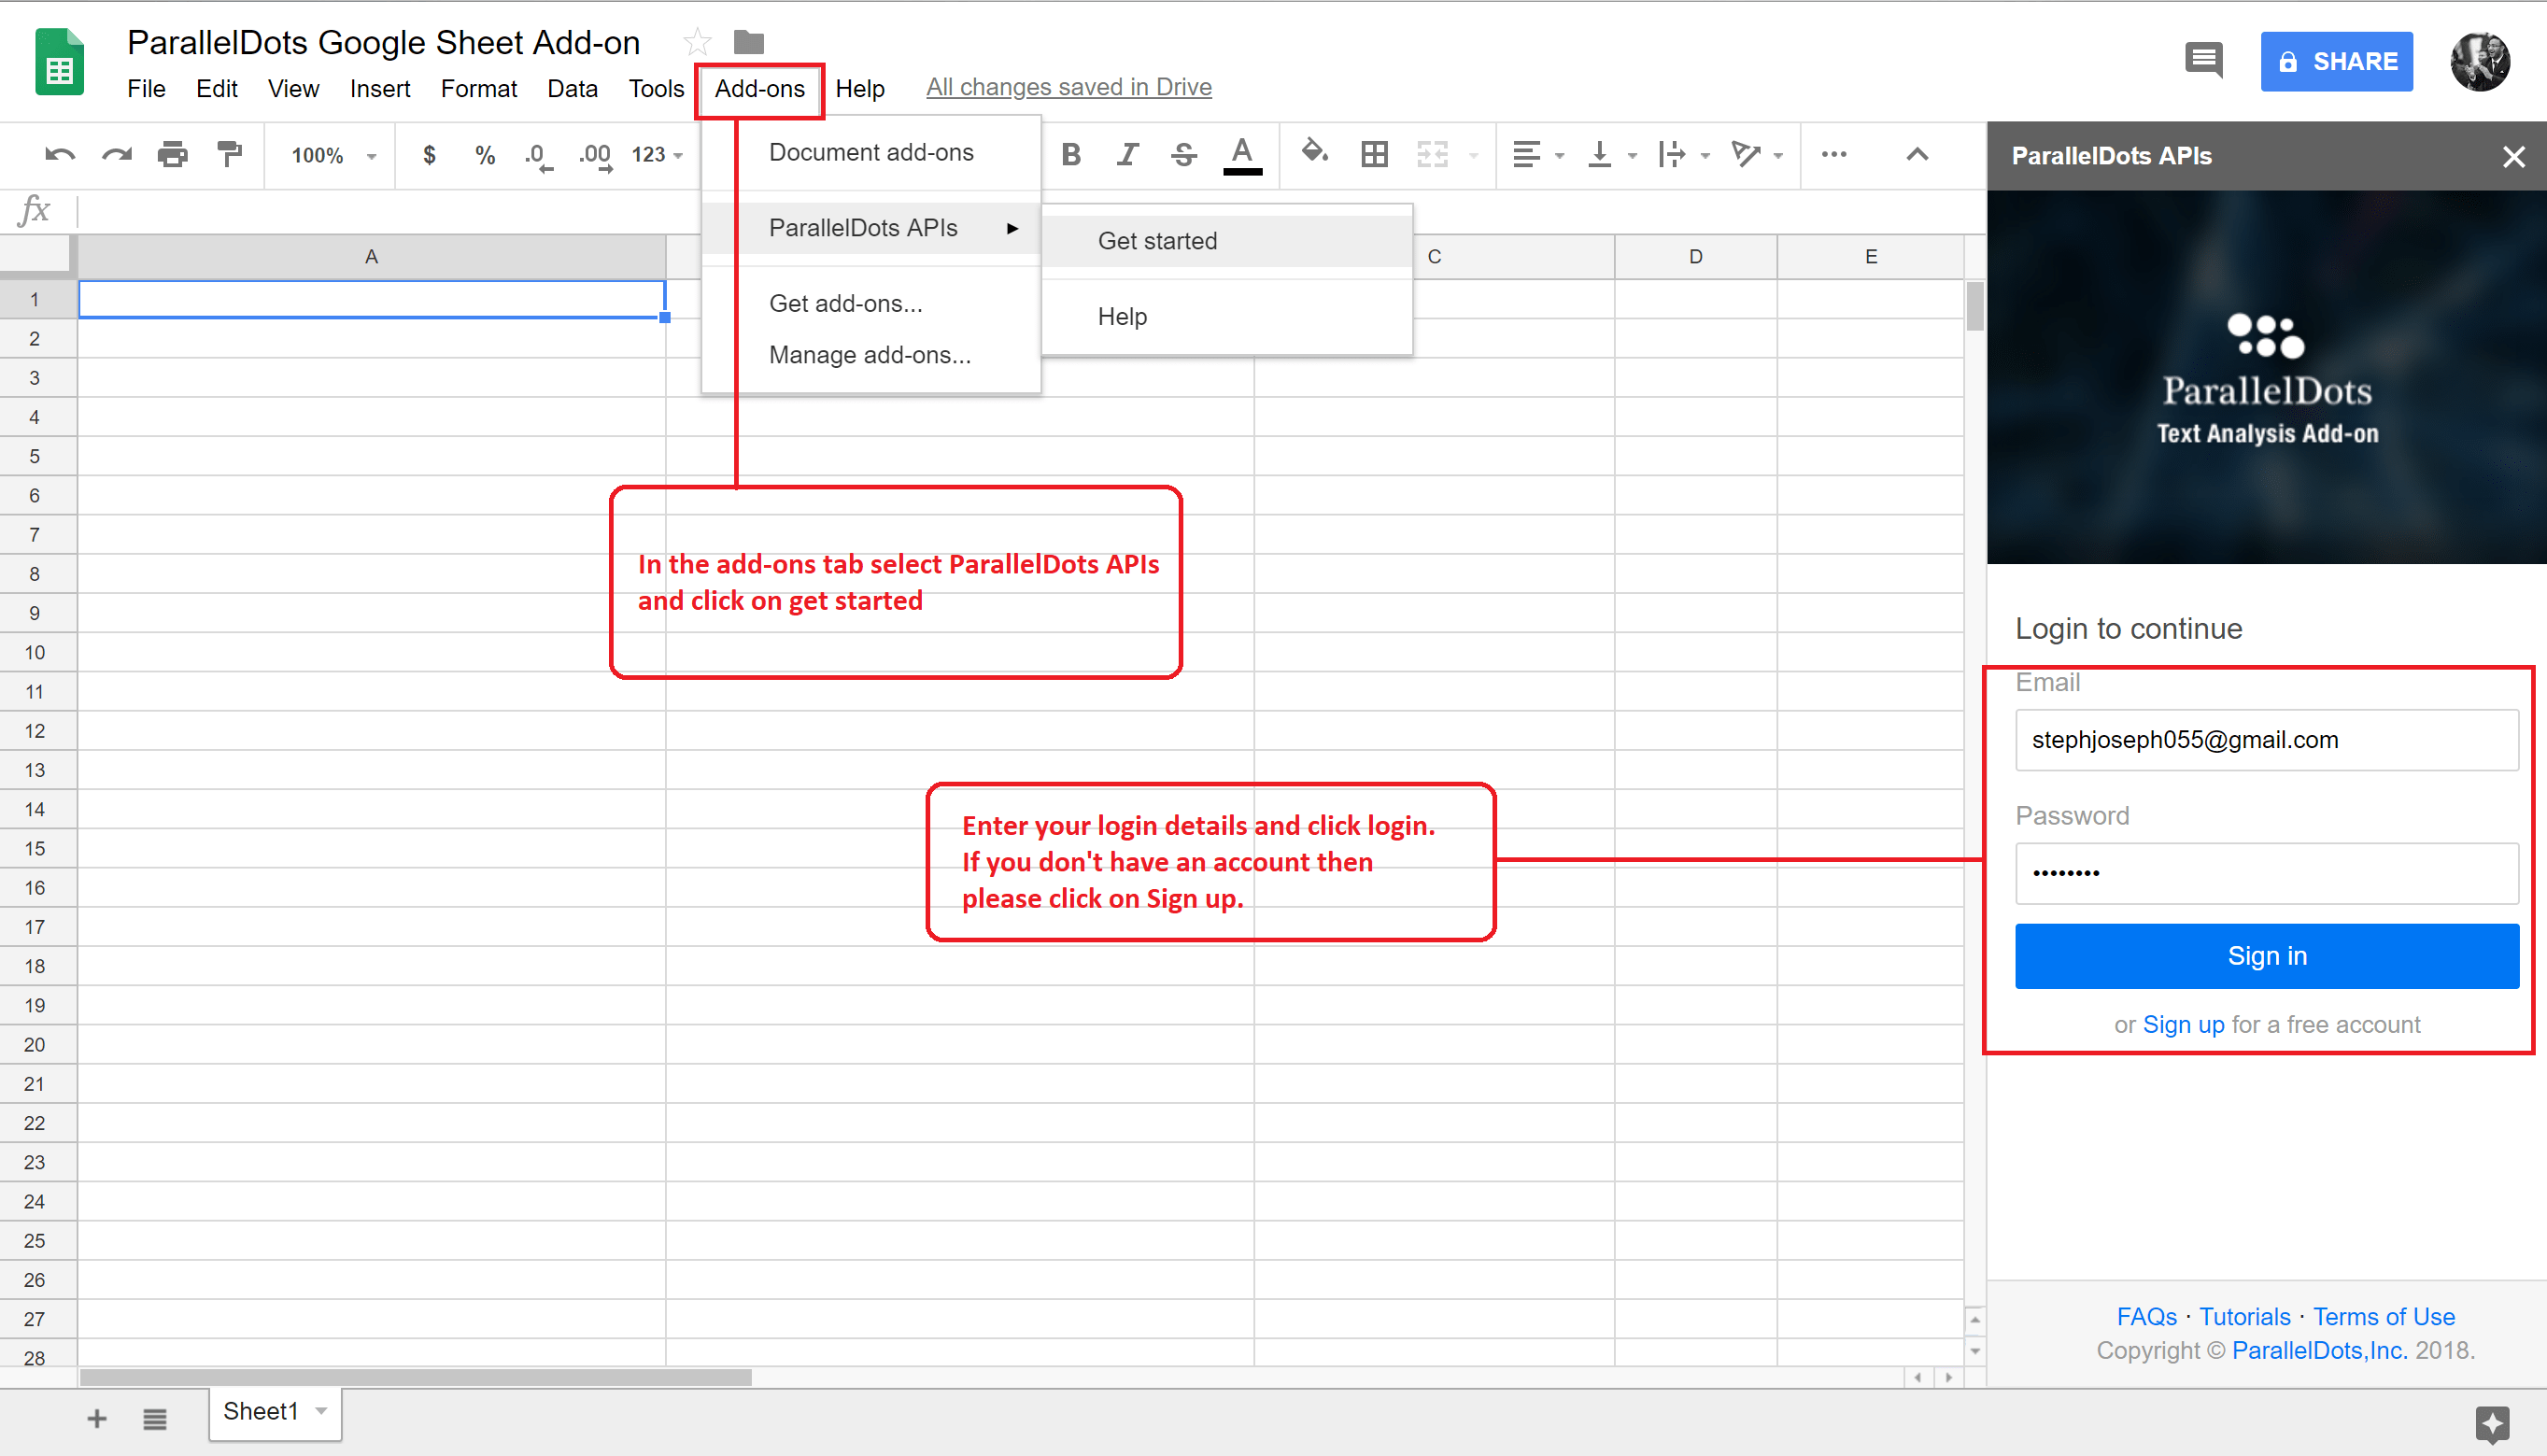Click the Email input field
The width and height of the screenshot is (2547, 1456).
2266,740
